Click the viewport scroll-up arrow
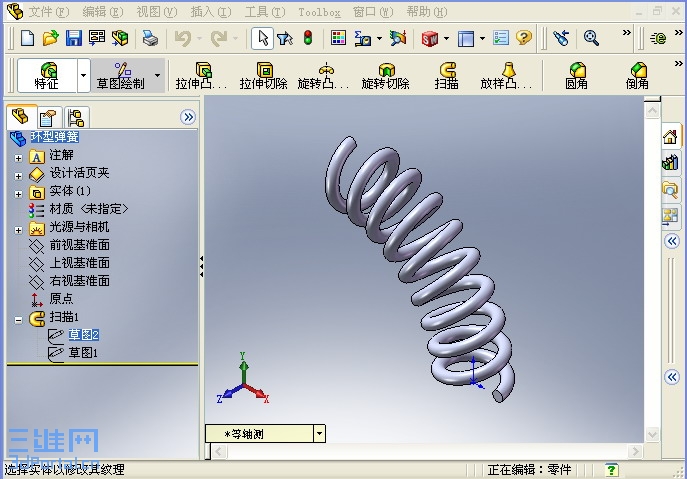 652,111
